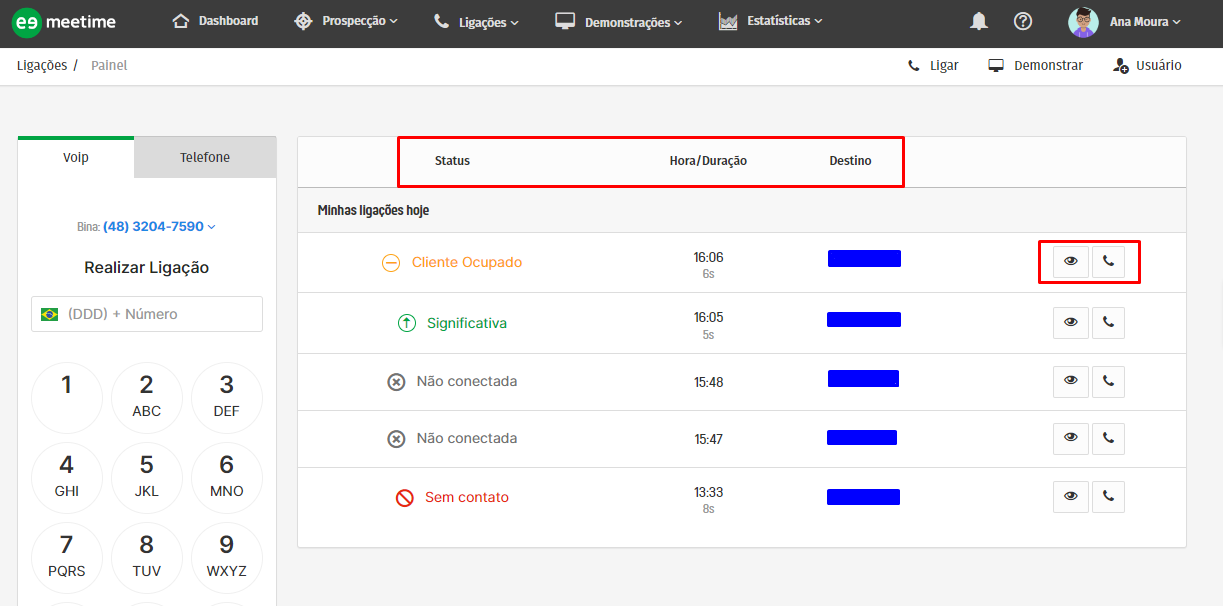The height and width of the screenshot is (606, 1223).
Task: Tap keypad digit 2 ABC
Action: tap(147, 397)
